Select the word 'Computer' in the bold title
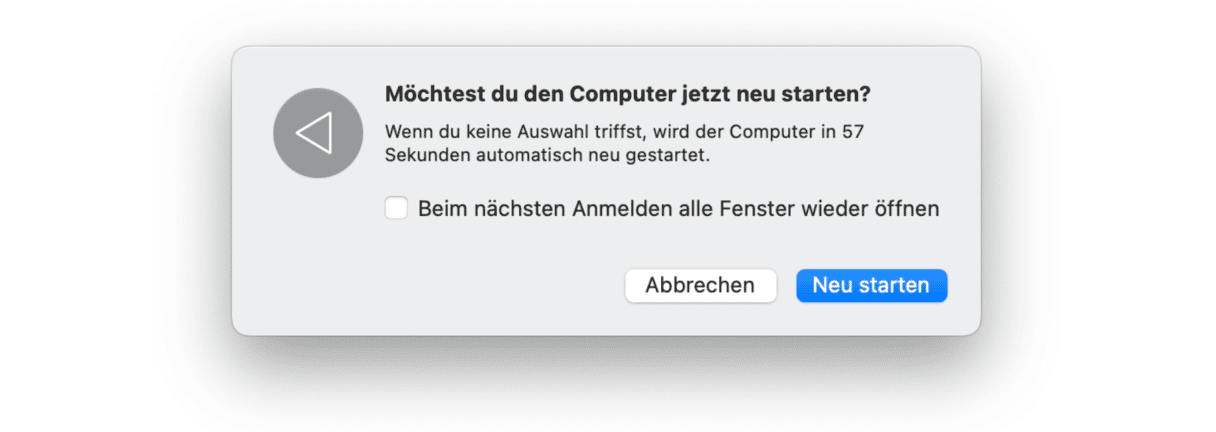 pyautogui.click(x=625, y=95)
